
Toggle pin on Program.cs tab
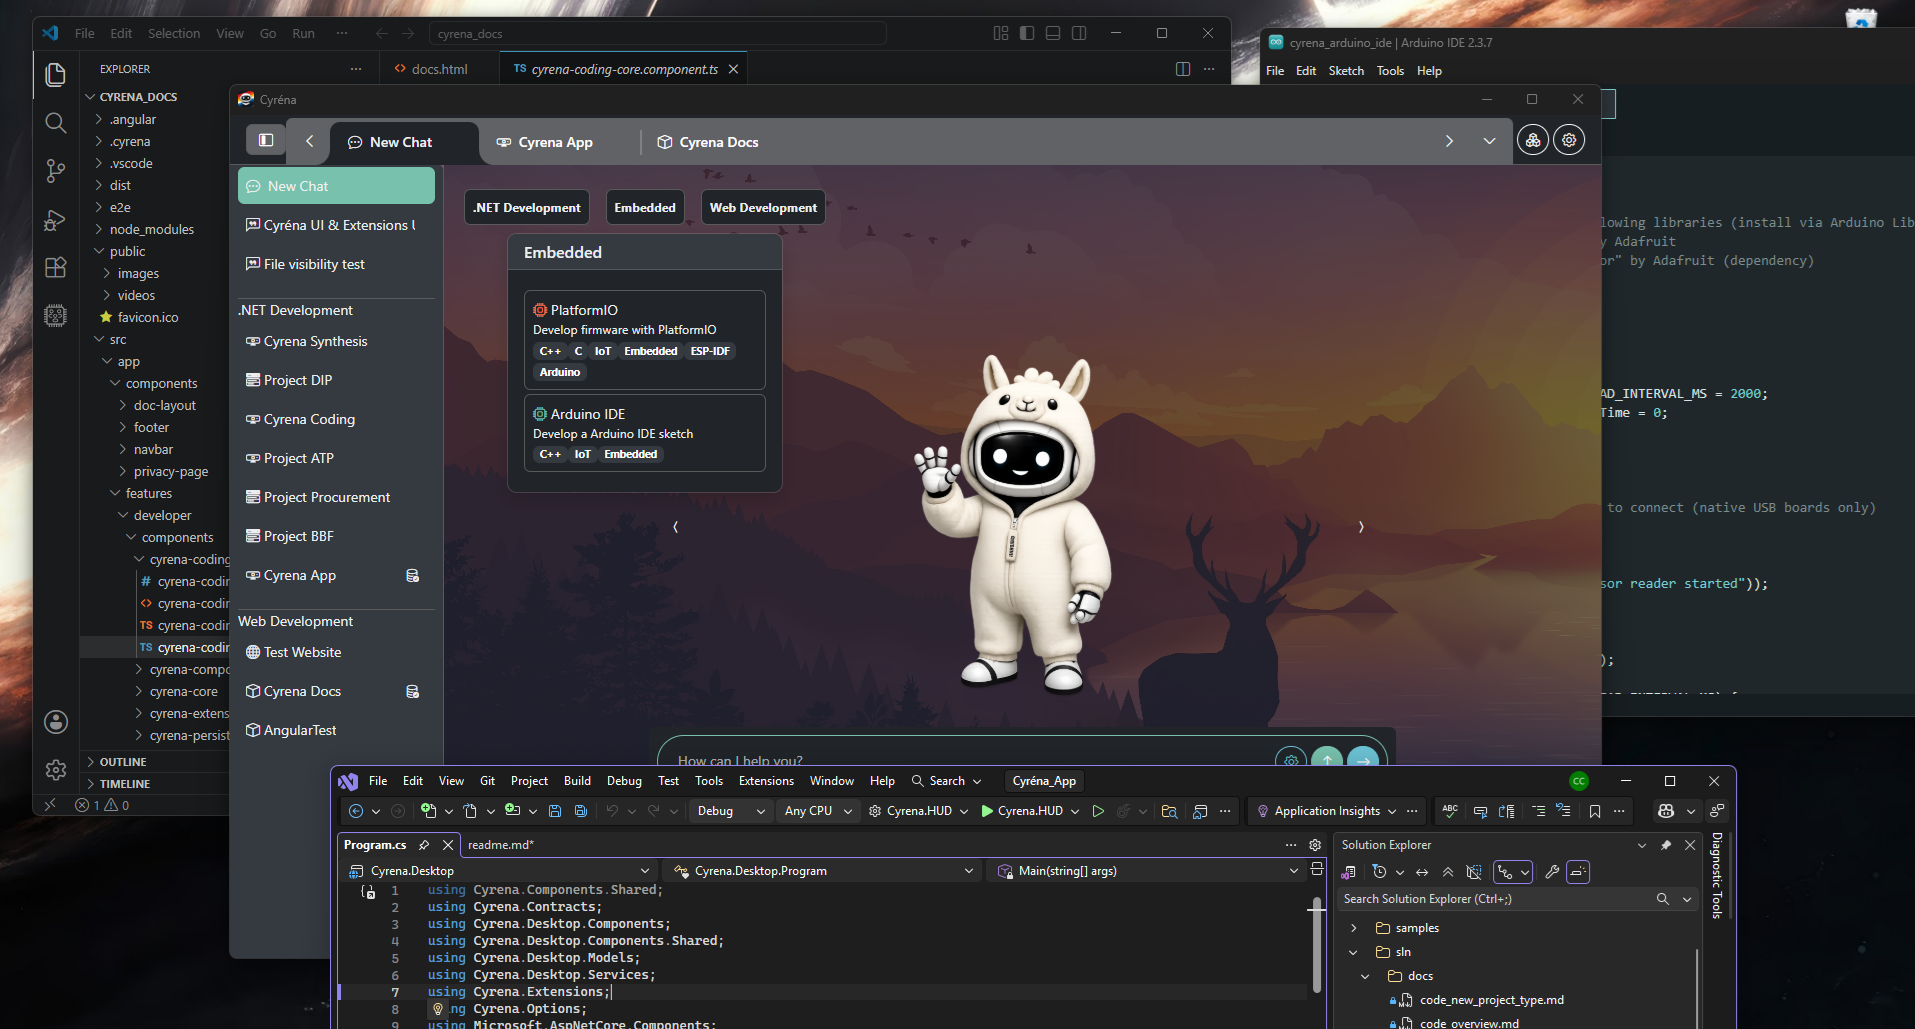coord(424,845)
